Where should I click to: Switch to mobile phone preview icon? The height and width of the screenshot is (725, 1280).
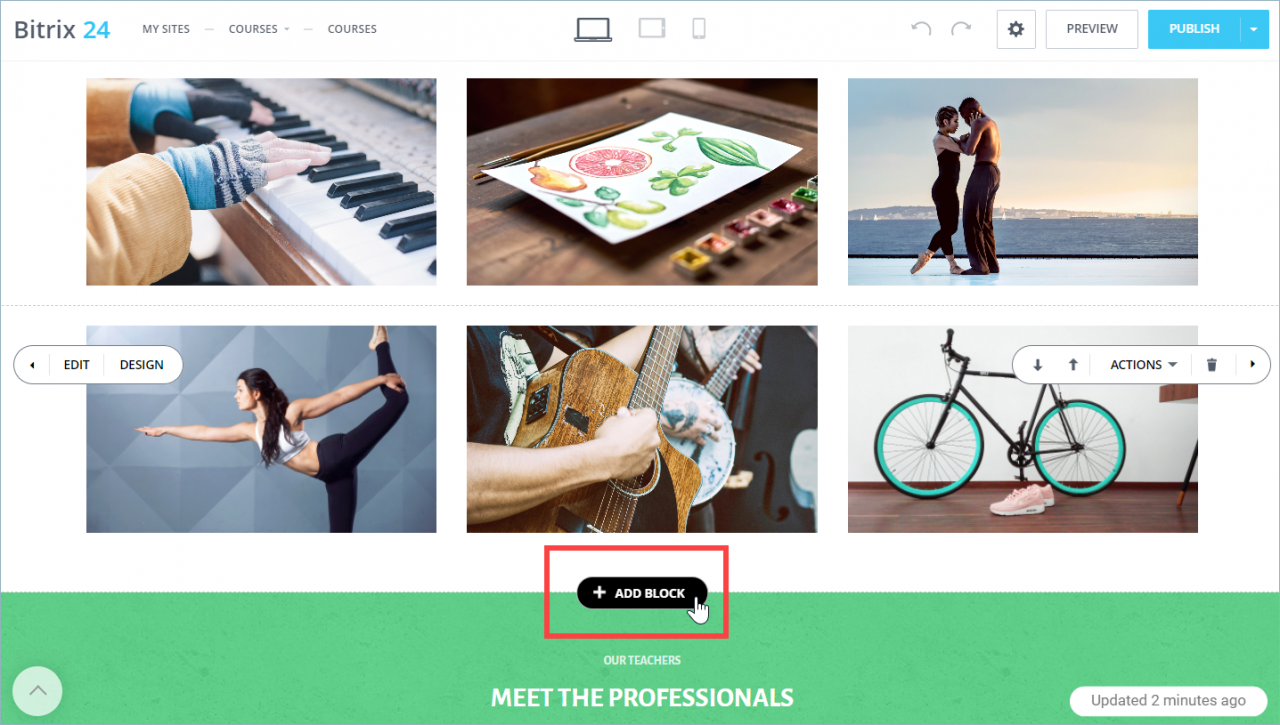699,28
